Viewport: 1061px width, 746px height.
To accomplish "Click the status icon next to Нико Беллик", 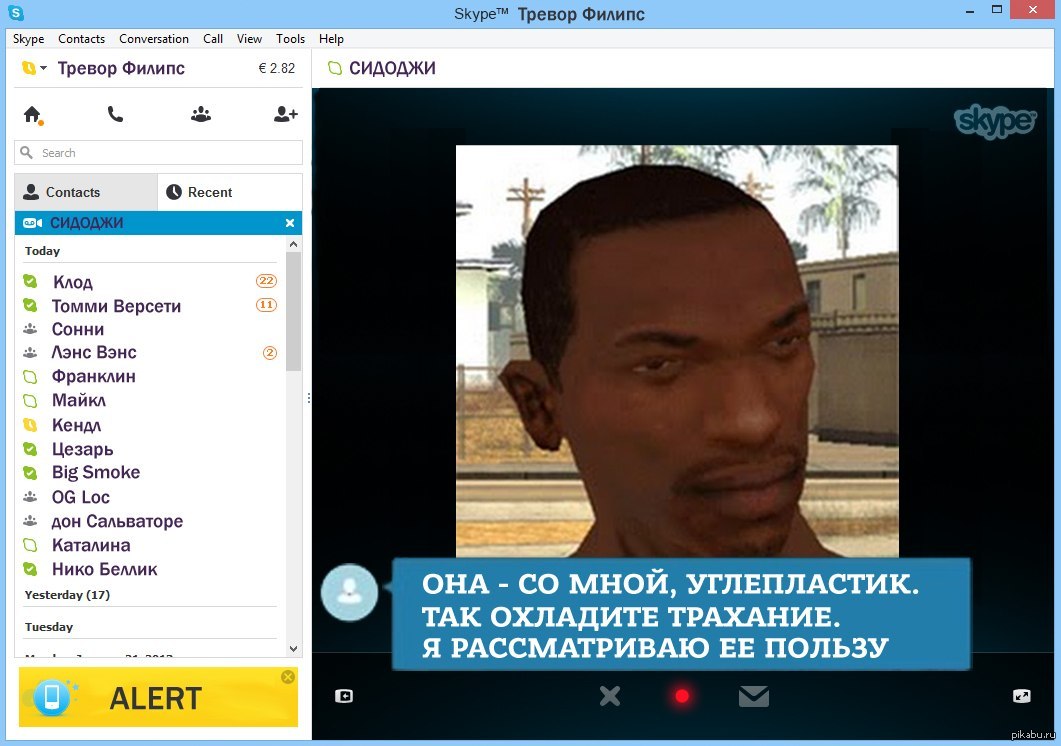I will (30, 569).
